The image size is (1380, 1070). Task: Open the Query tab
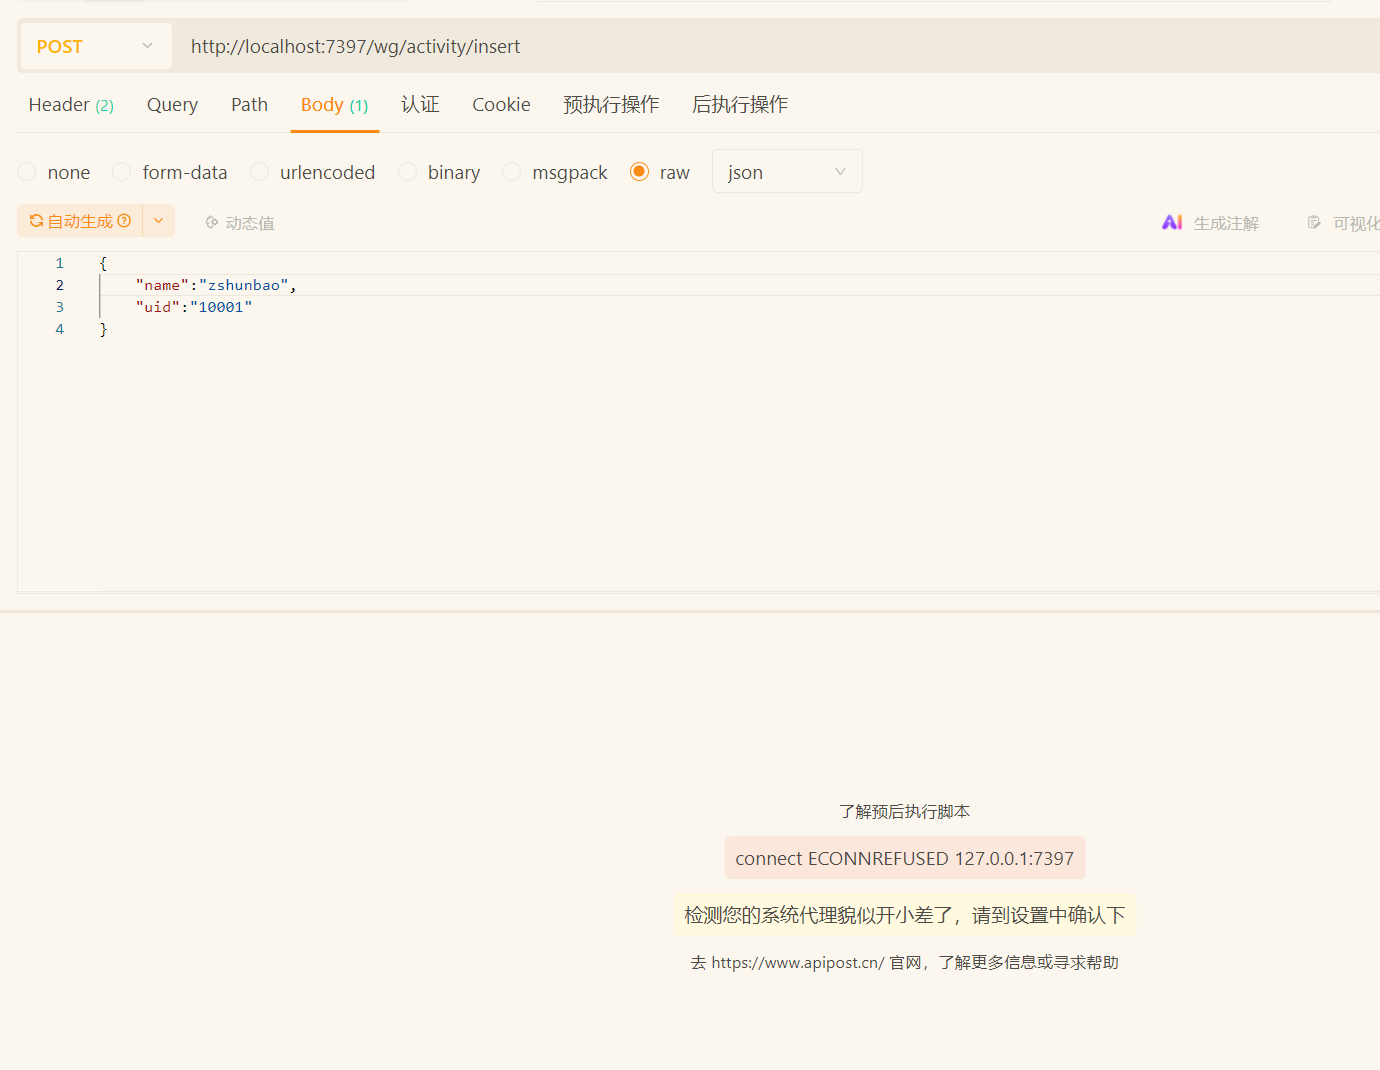(x=172, y=105)
